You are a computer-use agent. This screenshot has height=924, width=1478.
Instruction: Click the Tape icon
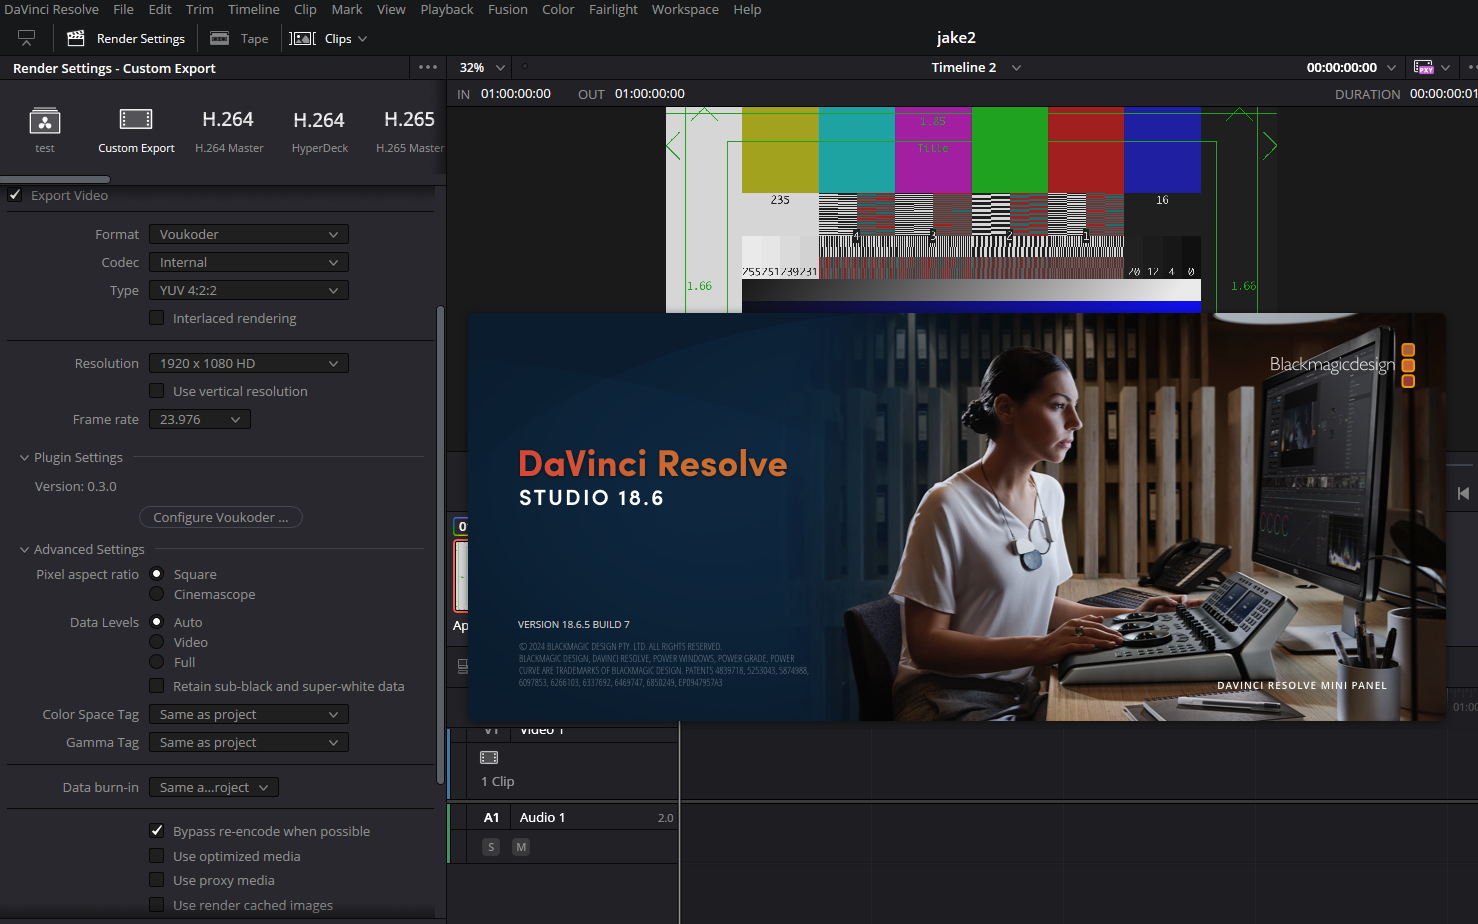click(x=219, y=38)
